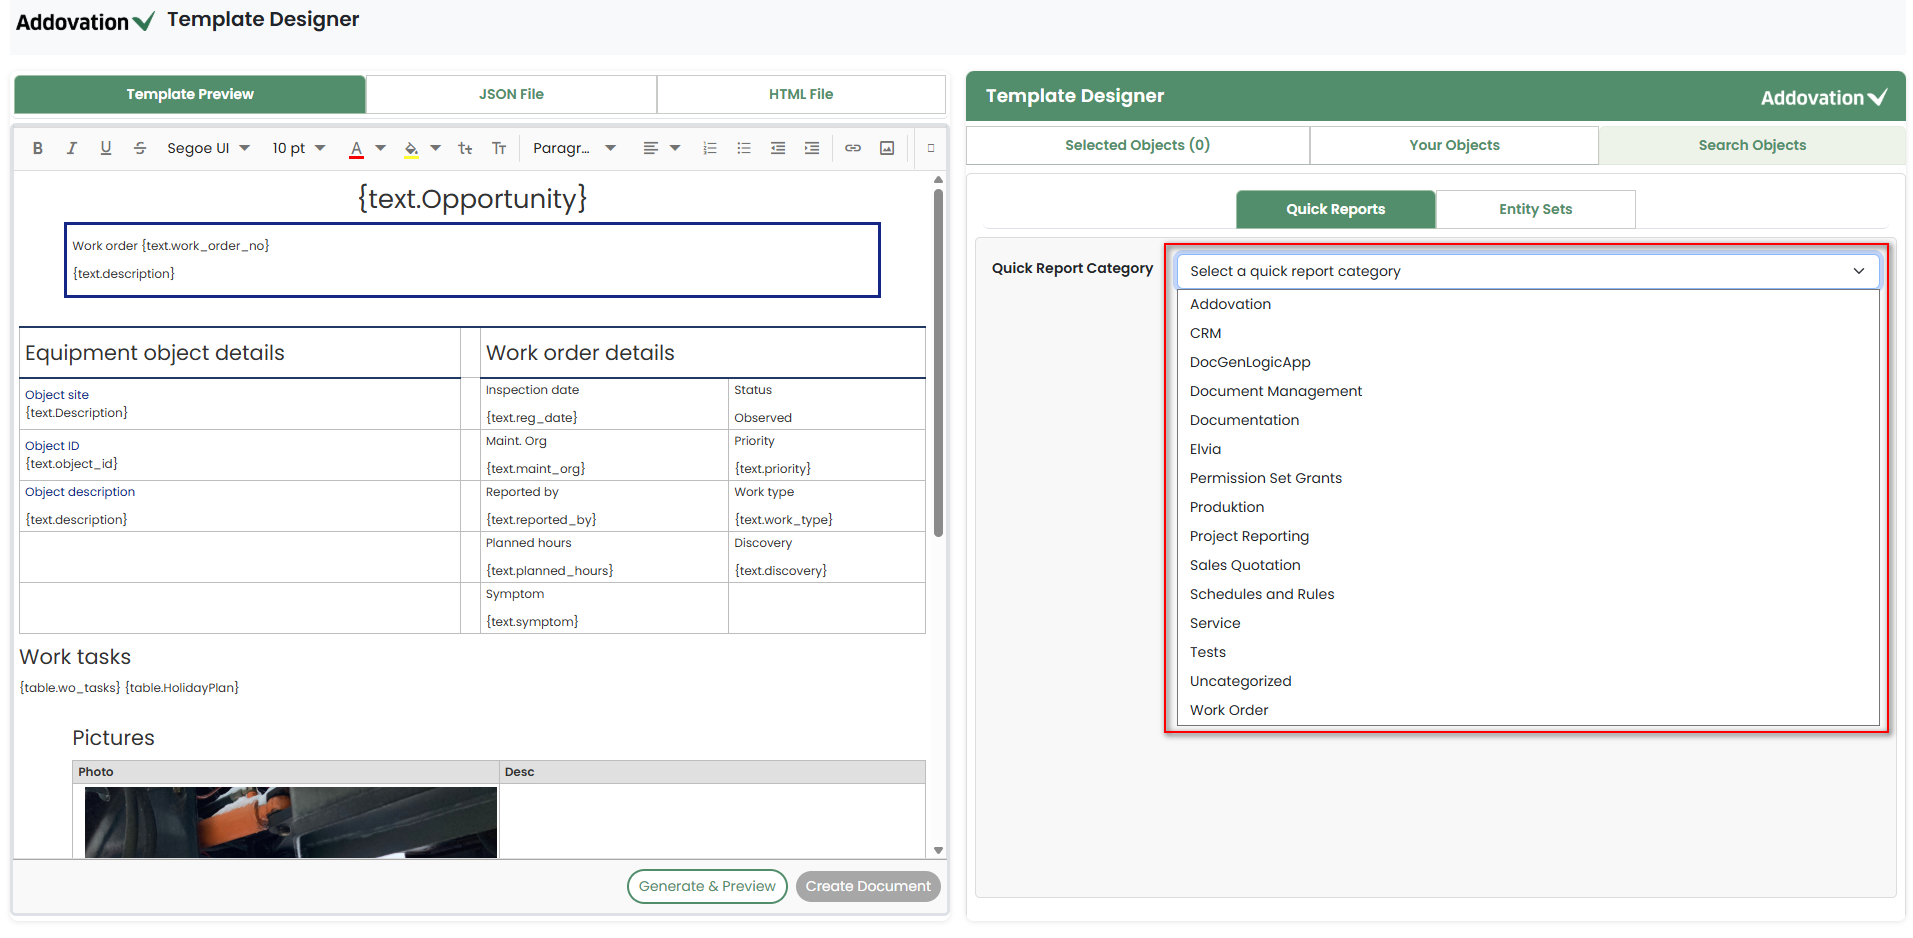Apply italic text formatting
The image size is (1913, 938).
click(72, 148)
